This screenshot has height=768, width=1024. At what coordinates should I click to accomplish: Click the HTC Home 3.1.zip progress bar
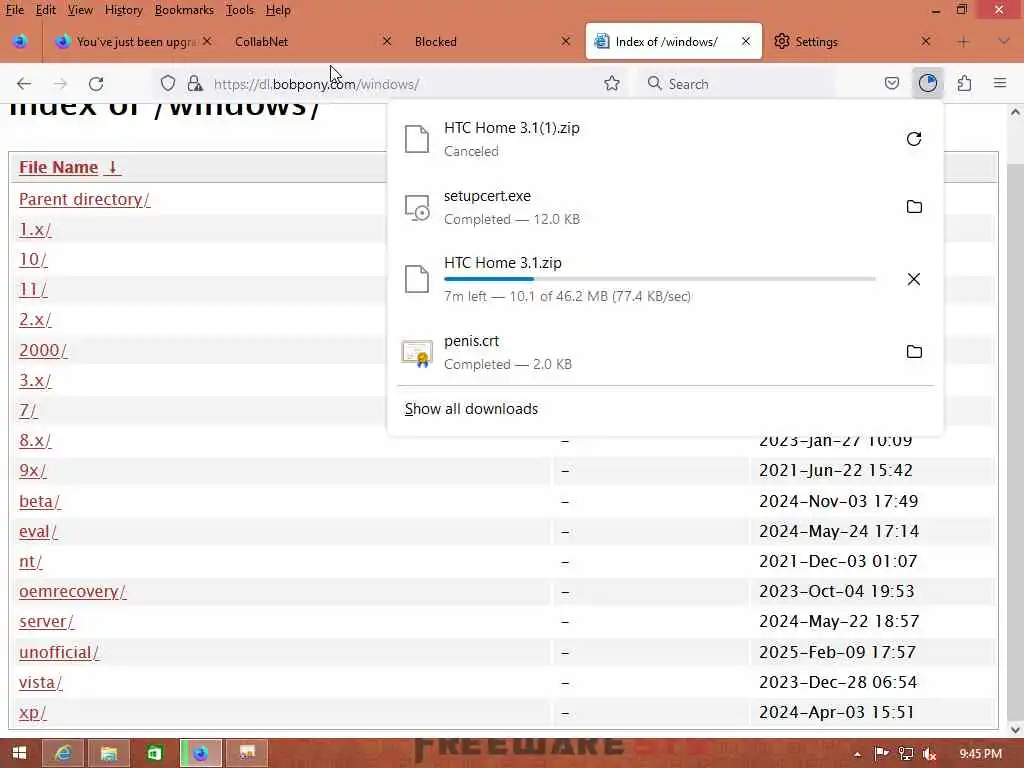(x=660, y=279)
